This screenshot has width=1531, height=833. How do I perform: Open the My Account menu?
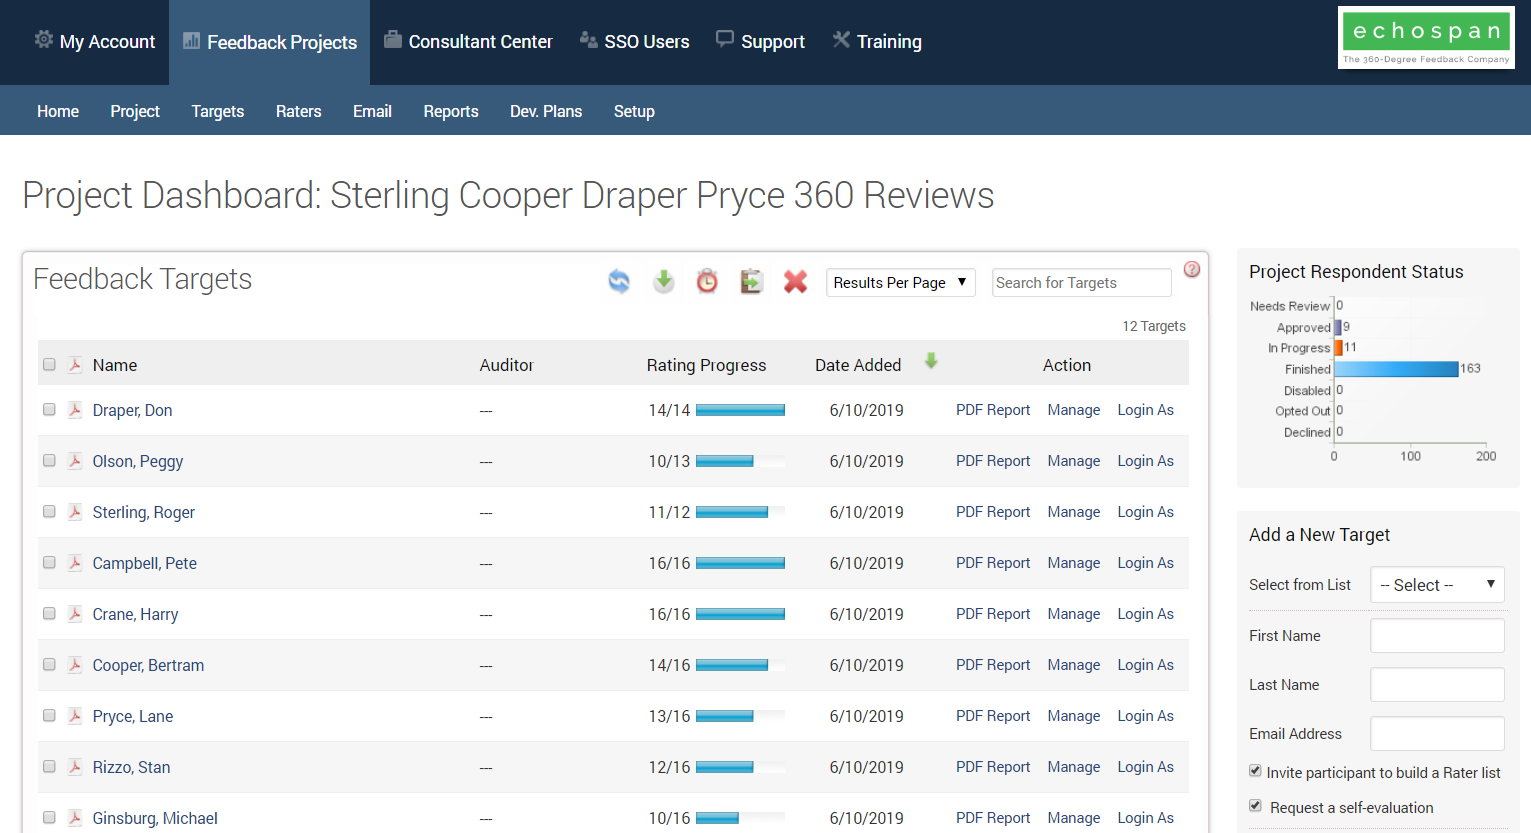pos(95,41)
